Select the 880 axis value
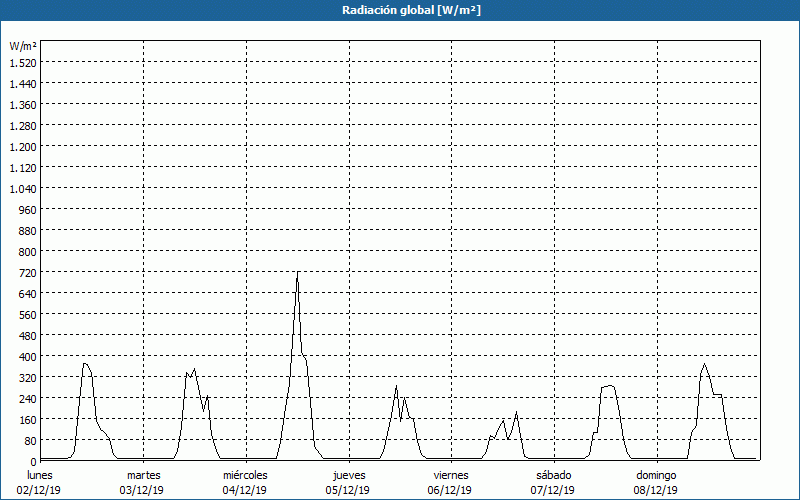This screenshot has height=500, width=800. (28, 231)
